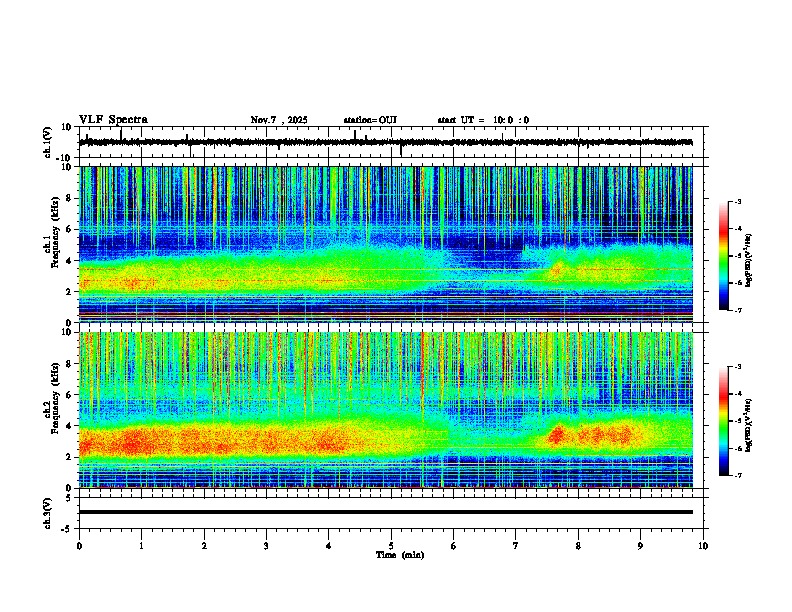Viewport: 792px width, 612px height.
Task: Click tick label "7" on the Time axis
Action: 516,546
